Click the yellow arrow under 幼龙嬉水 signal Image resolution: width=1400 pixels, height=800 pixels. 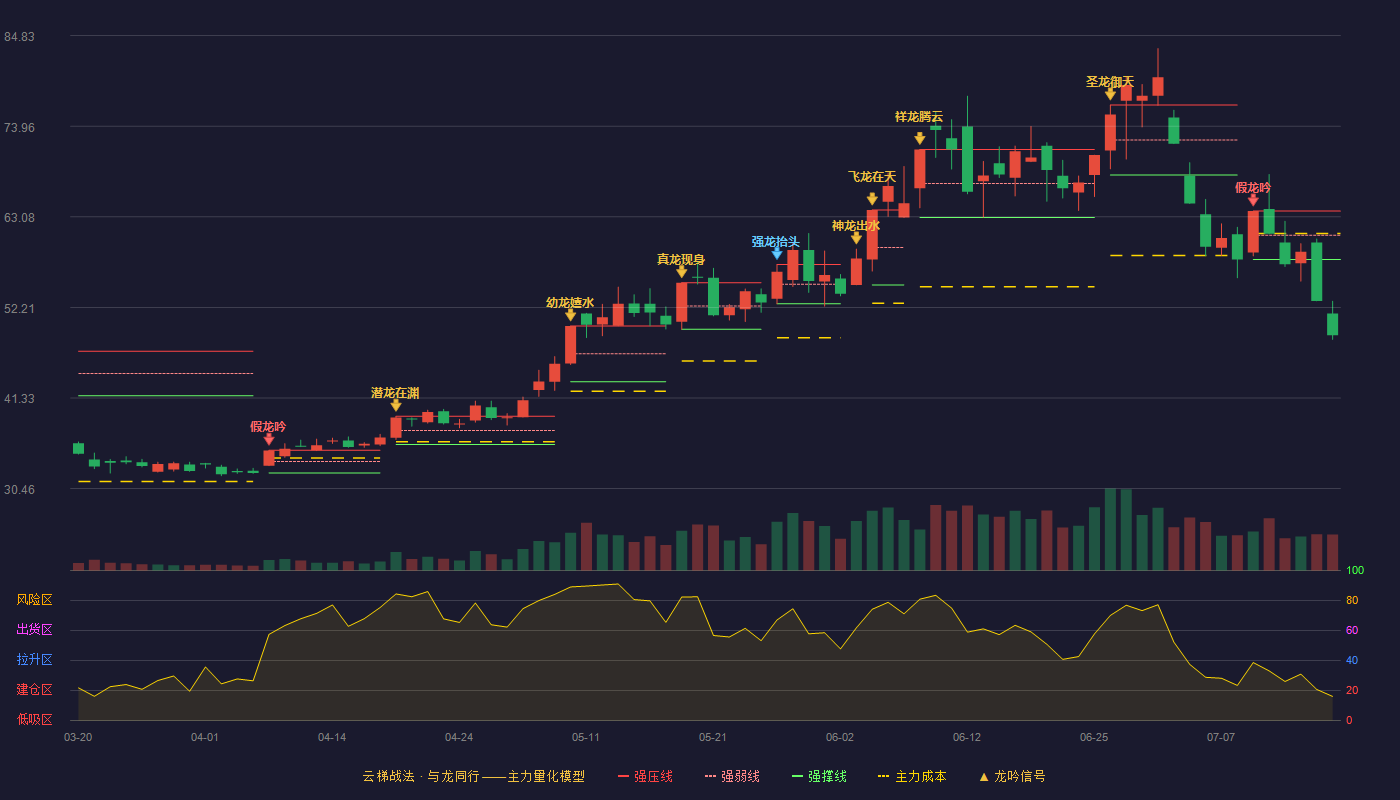tap(571, 315)
